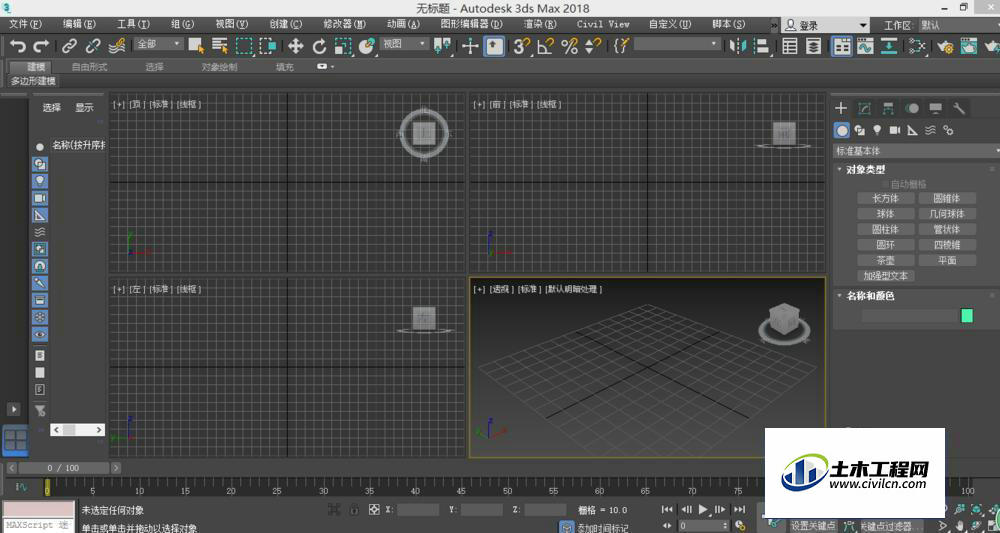Screen dimensions: 1000x533
Task: Toggle the 3D Snaps button
Action: click(522, 46)
